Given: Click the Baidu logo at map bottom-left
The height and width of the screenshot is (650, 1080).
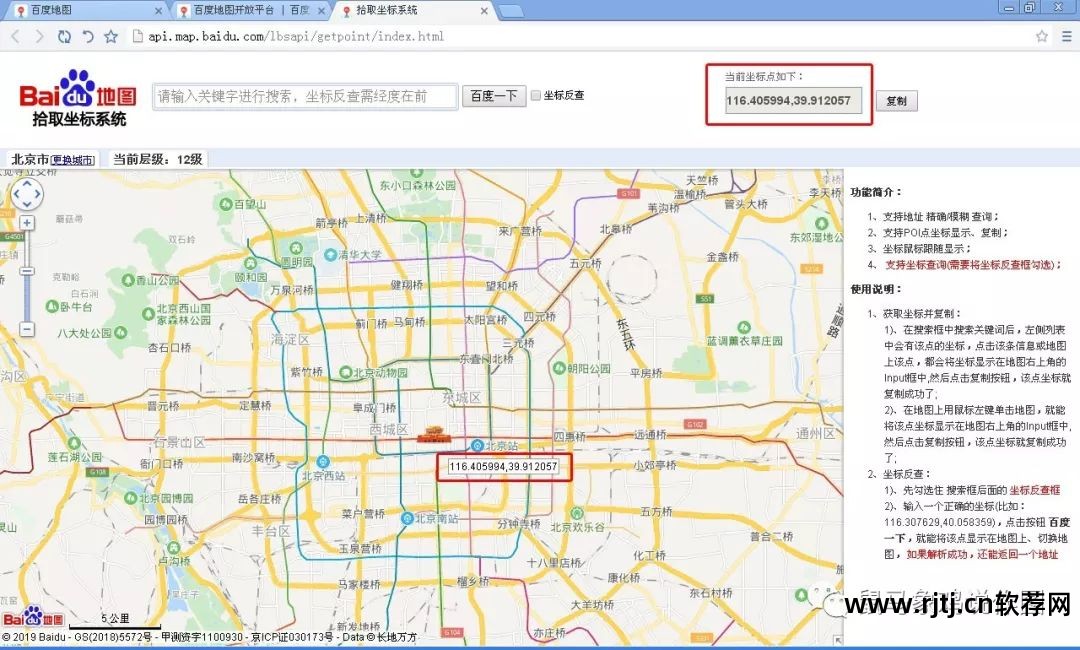Looking at the screenshot, I should point(33,616).
